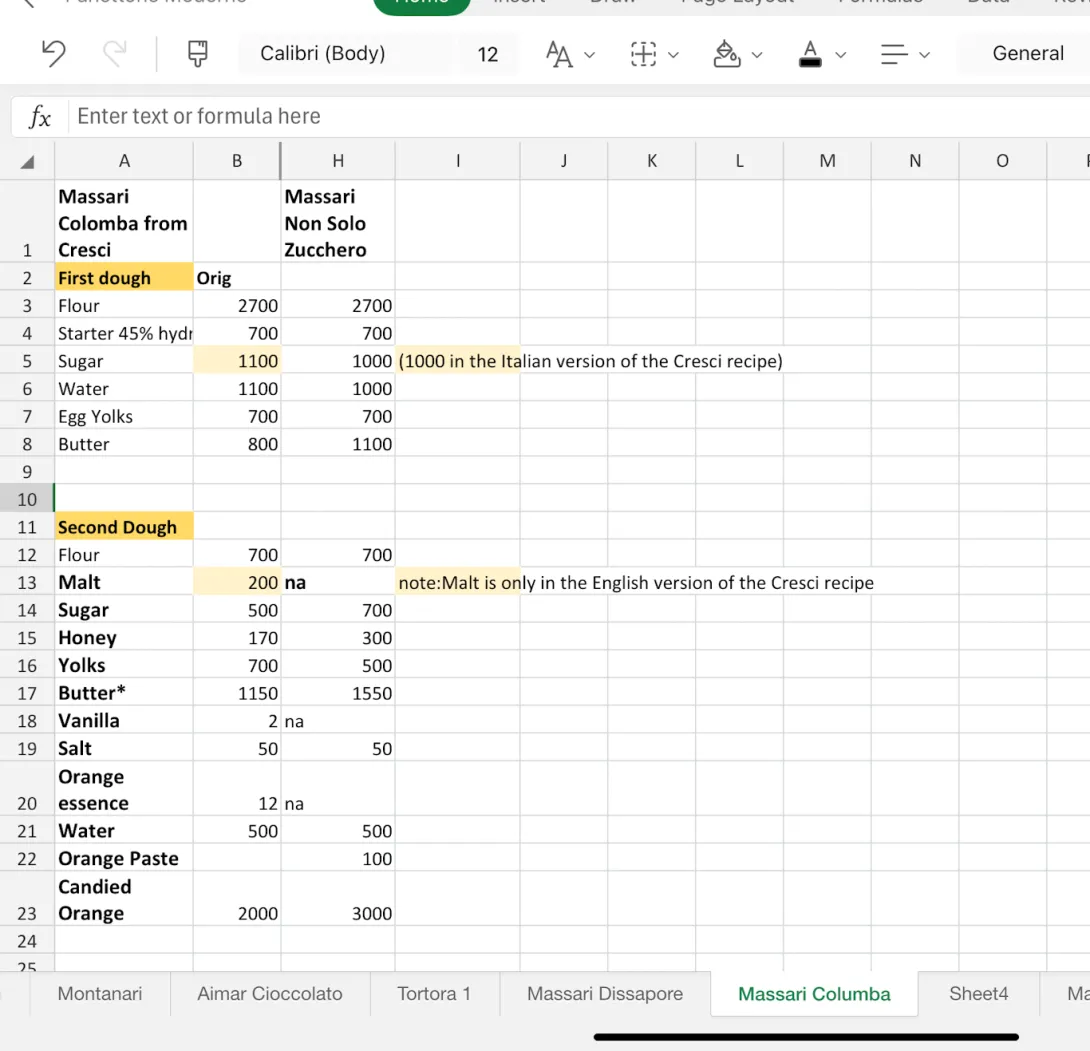Open the cell borders tool

(644, 54)
